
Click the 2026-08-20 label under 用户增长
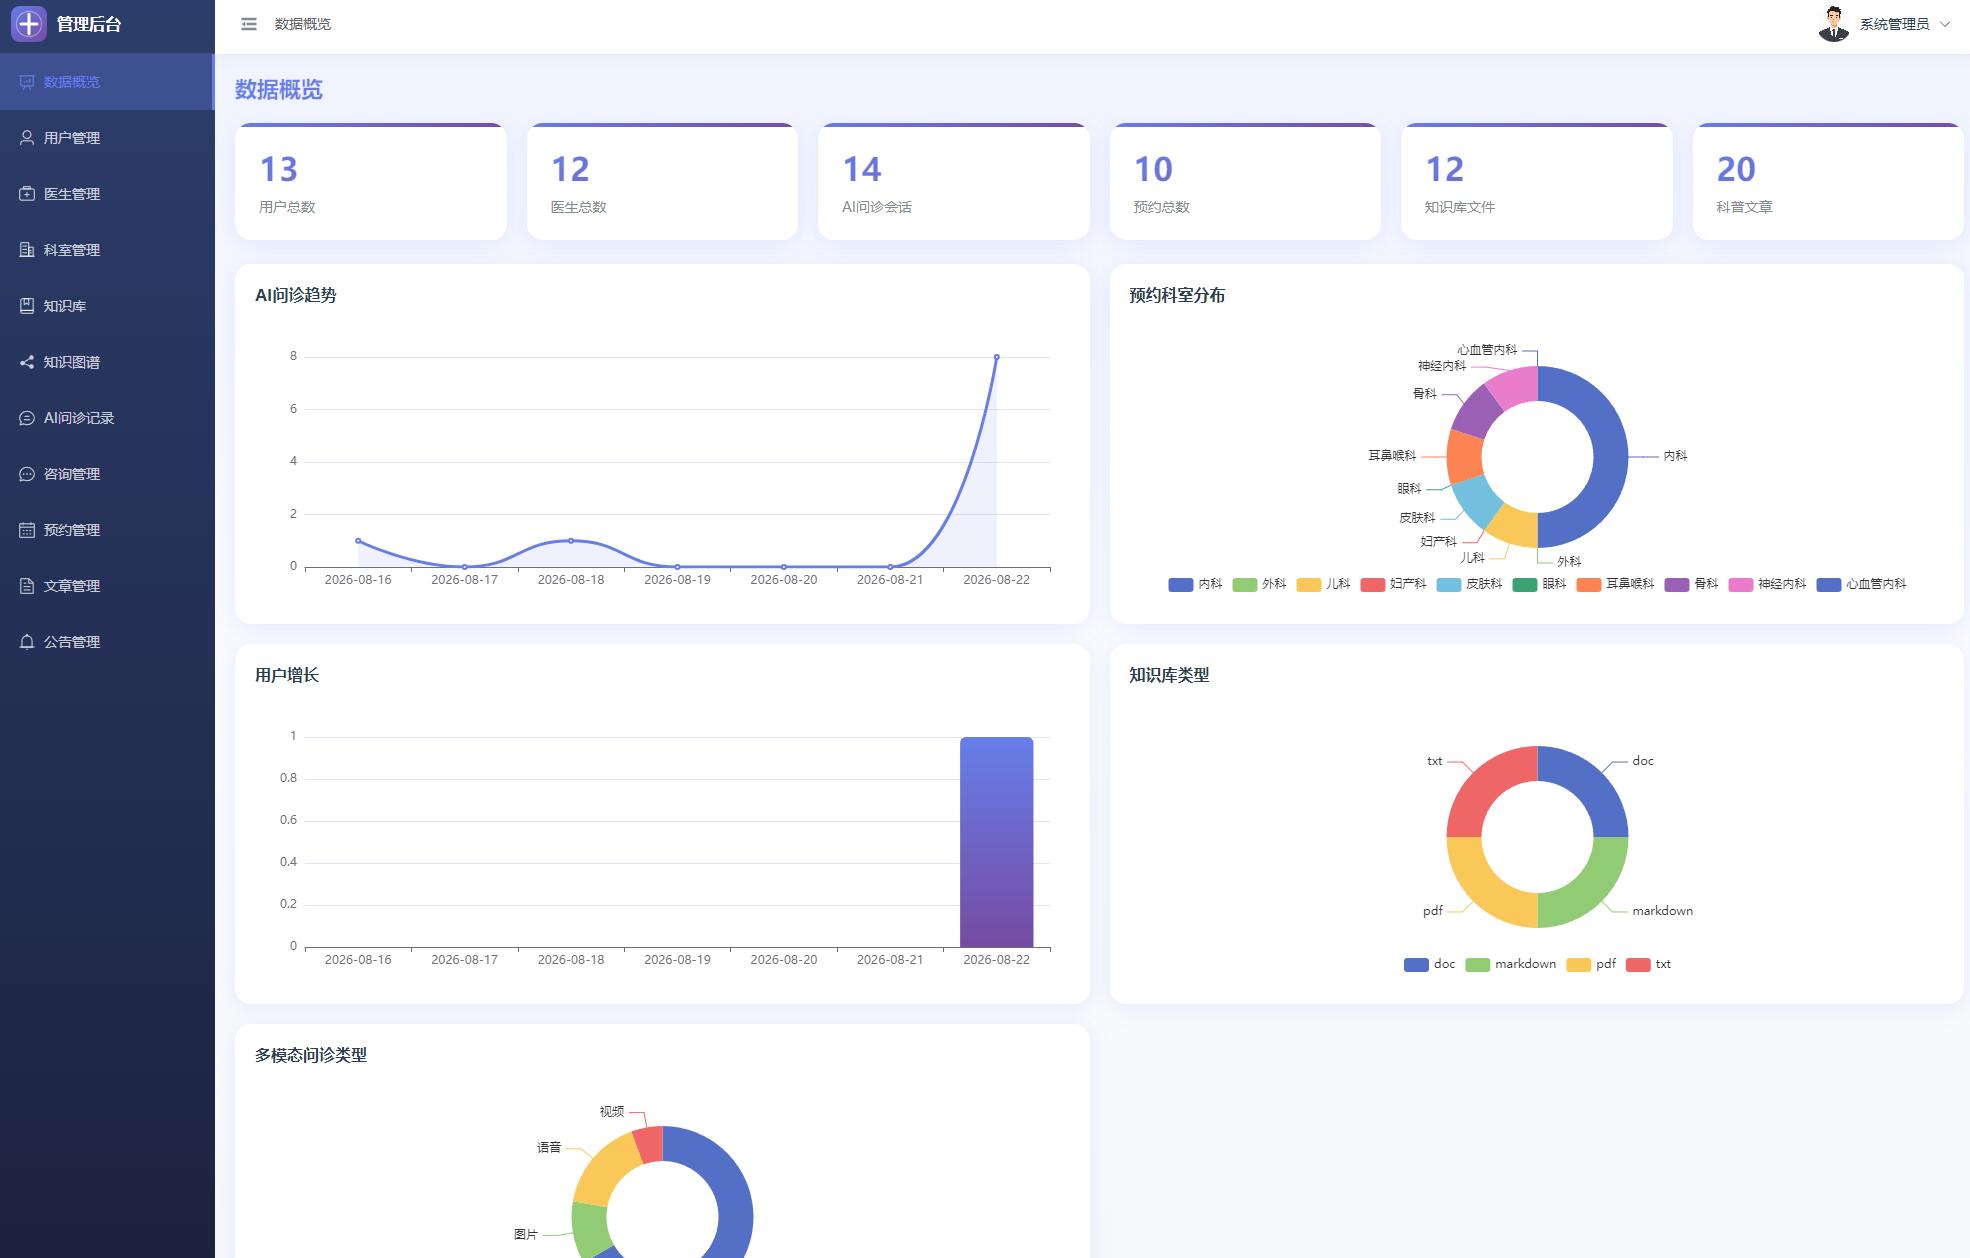(x=784, y=960)
